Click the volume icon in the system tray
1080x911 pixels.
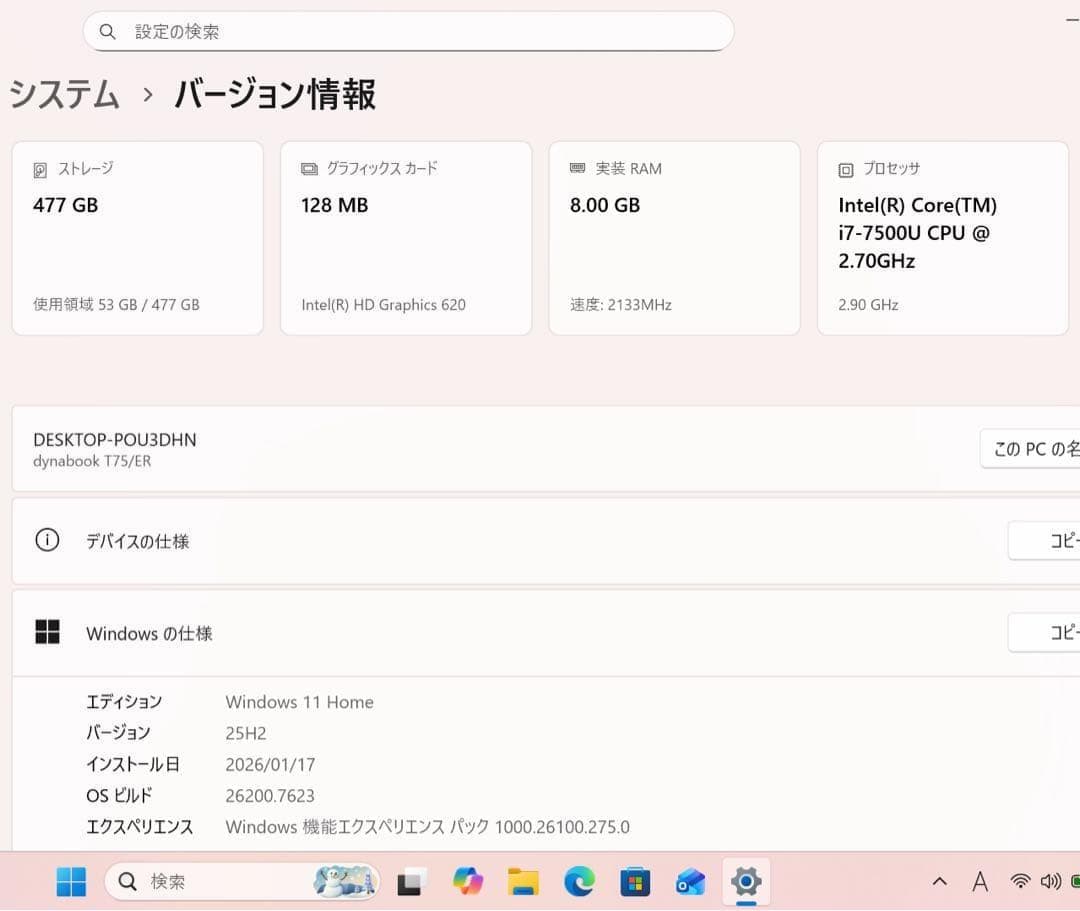tap(1051, 882)
